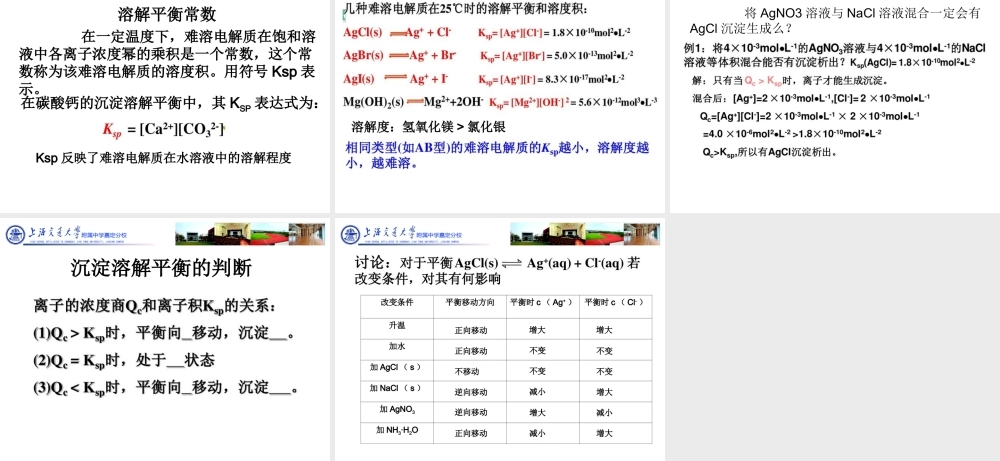Click the 逆向移动 cell in the 加 NaCl row
This screenshot has width=1000, height=461.
click(x=471, y=392)
